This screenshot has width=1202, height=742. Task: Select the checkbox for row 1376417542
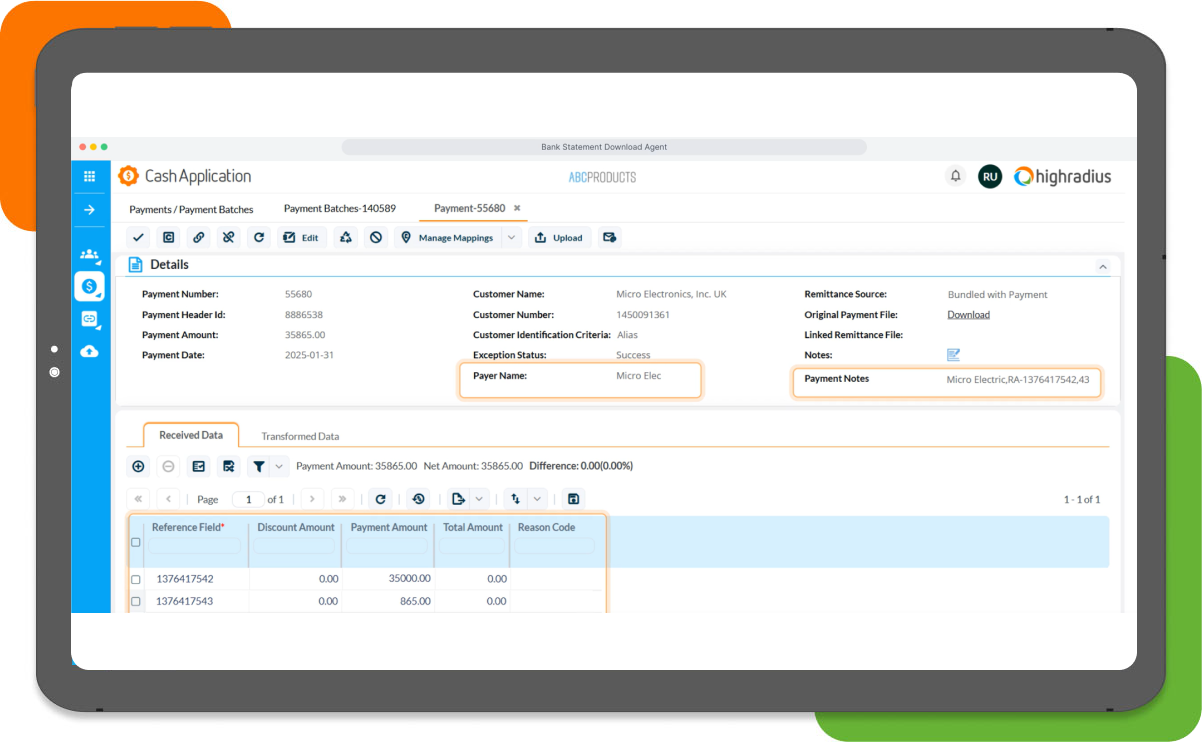136,579
